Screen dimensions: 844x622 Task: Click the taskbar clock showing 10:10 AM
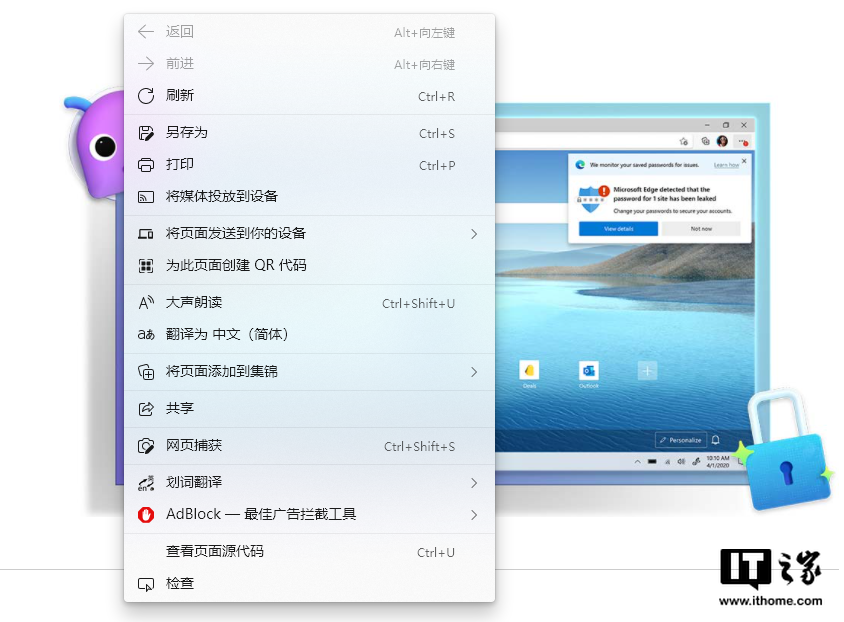click(x=718, y=462)
